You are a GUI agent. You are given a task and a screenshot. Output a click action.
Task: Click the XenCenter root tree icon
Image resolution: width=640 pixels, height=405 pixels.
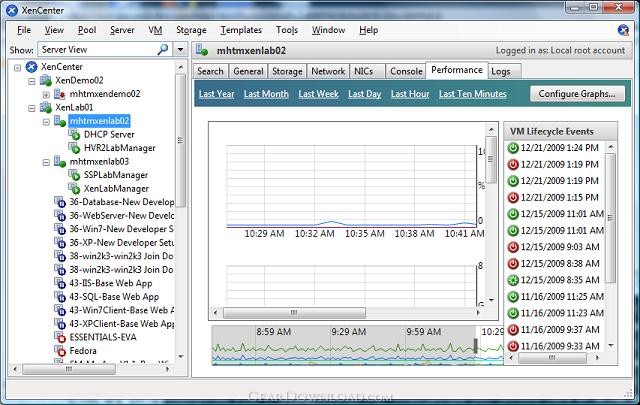click(31, 67)
